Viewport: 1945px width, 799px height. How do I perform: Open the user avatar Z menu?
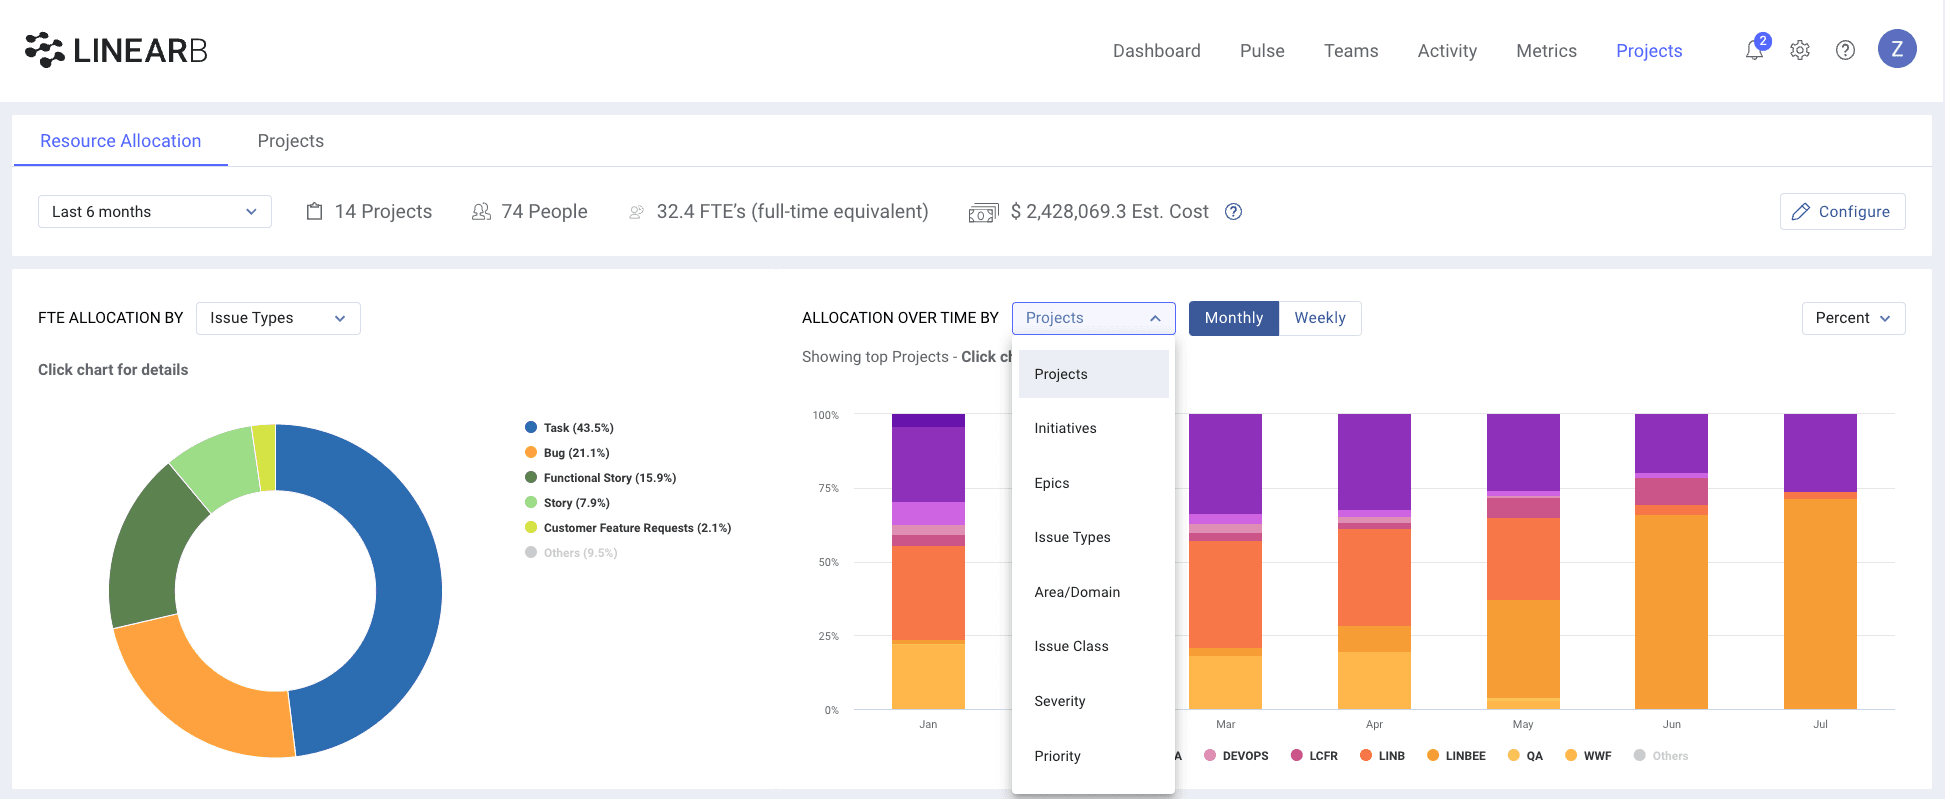click(x=1897, y=49)
